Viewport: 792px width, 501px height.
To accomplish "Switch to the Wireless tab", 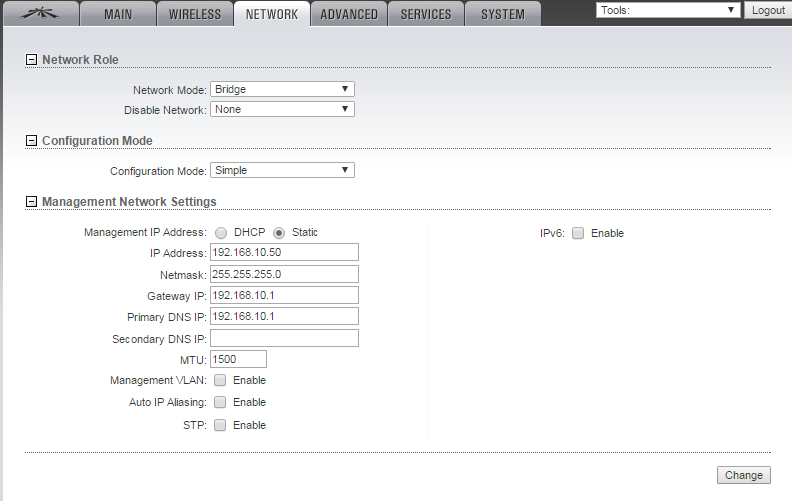I will (x=195, y=14).
